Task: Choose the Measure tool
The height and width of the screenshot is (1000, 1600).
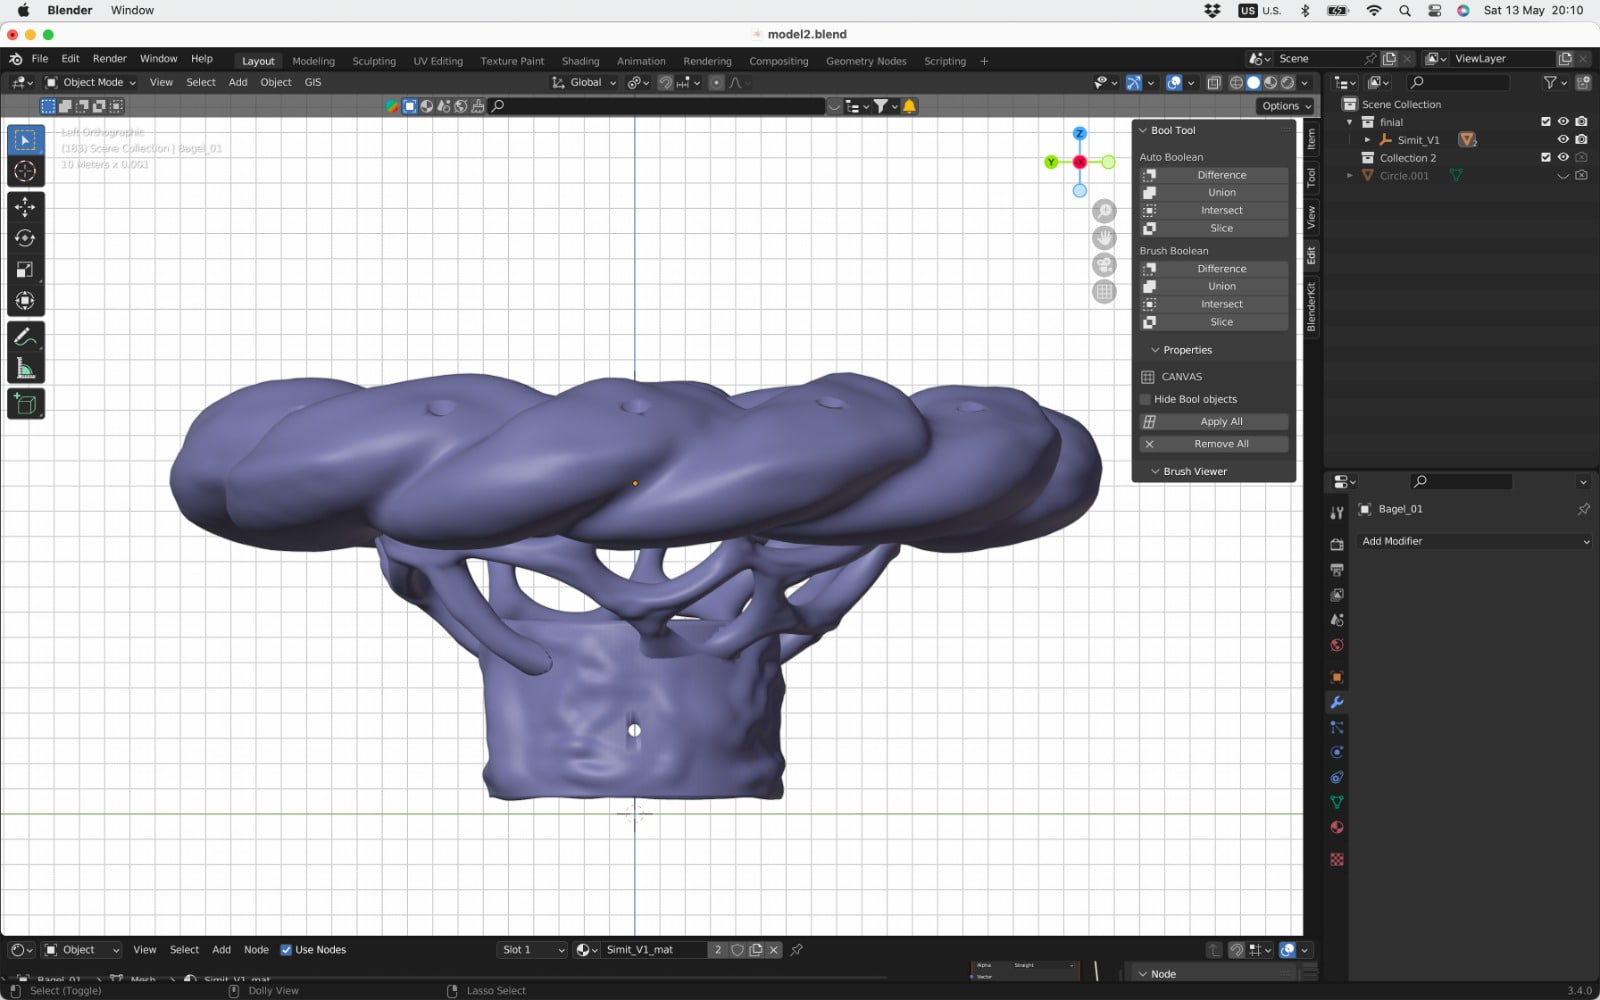Action: pyautogui.click(x=25, y=370)
